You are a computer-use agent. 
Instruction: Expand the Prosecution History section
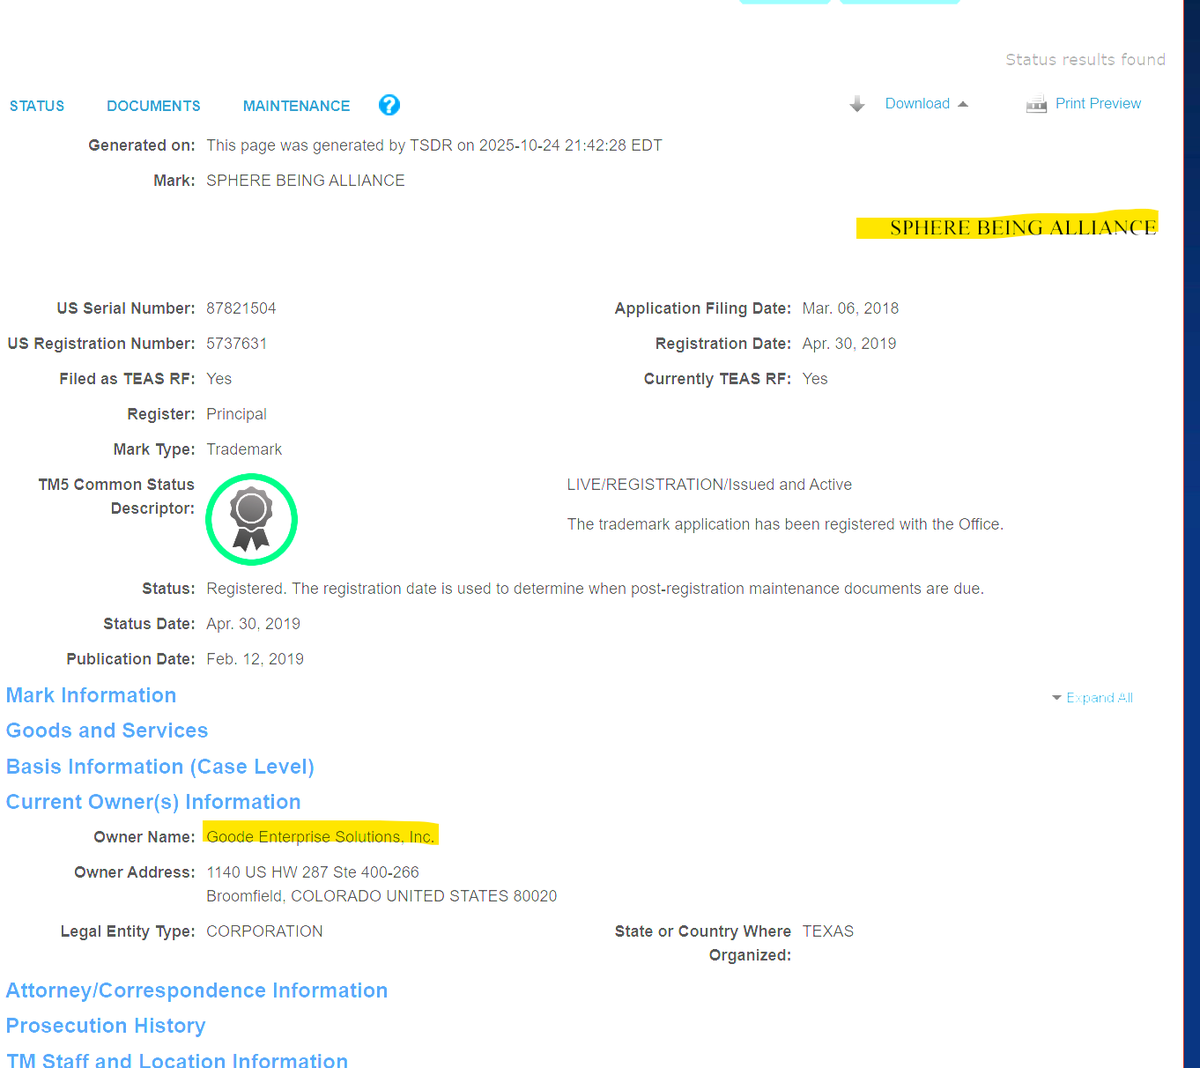[x=106, y=1026]
